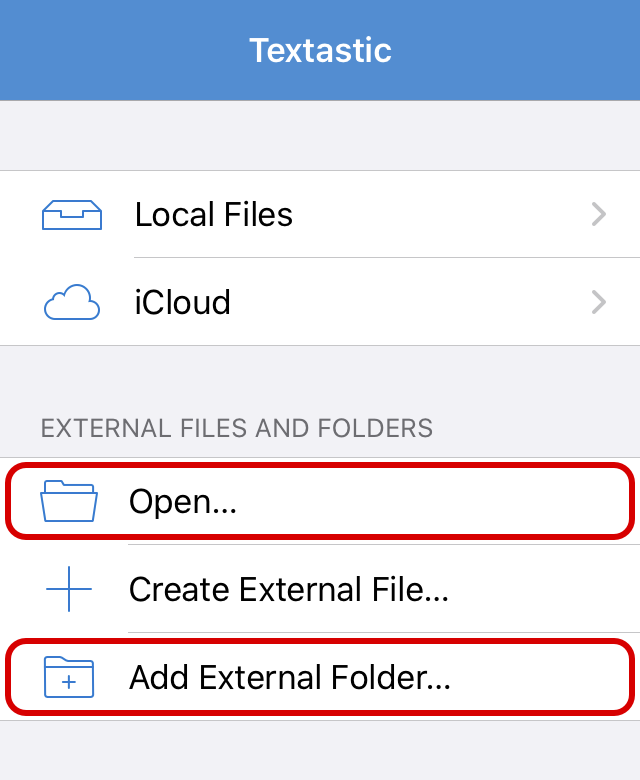640x780 pixels.
Task: Click the Textastic title in header
Action: coord(320,50)
